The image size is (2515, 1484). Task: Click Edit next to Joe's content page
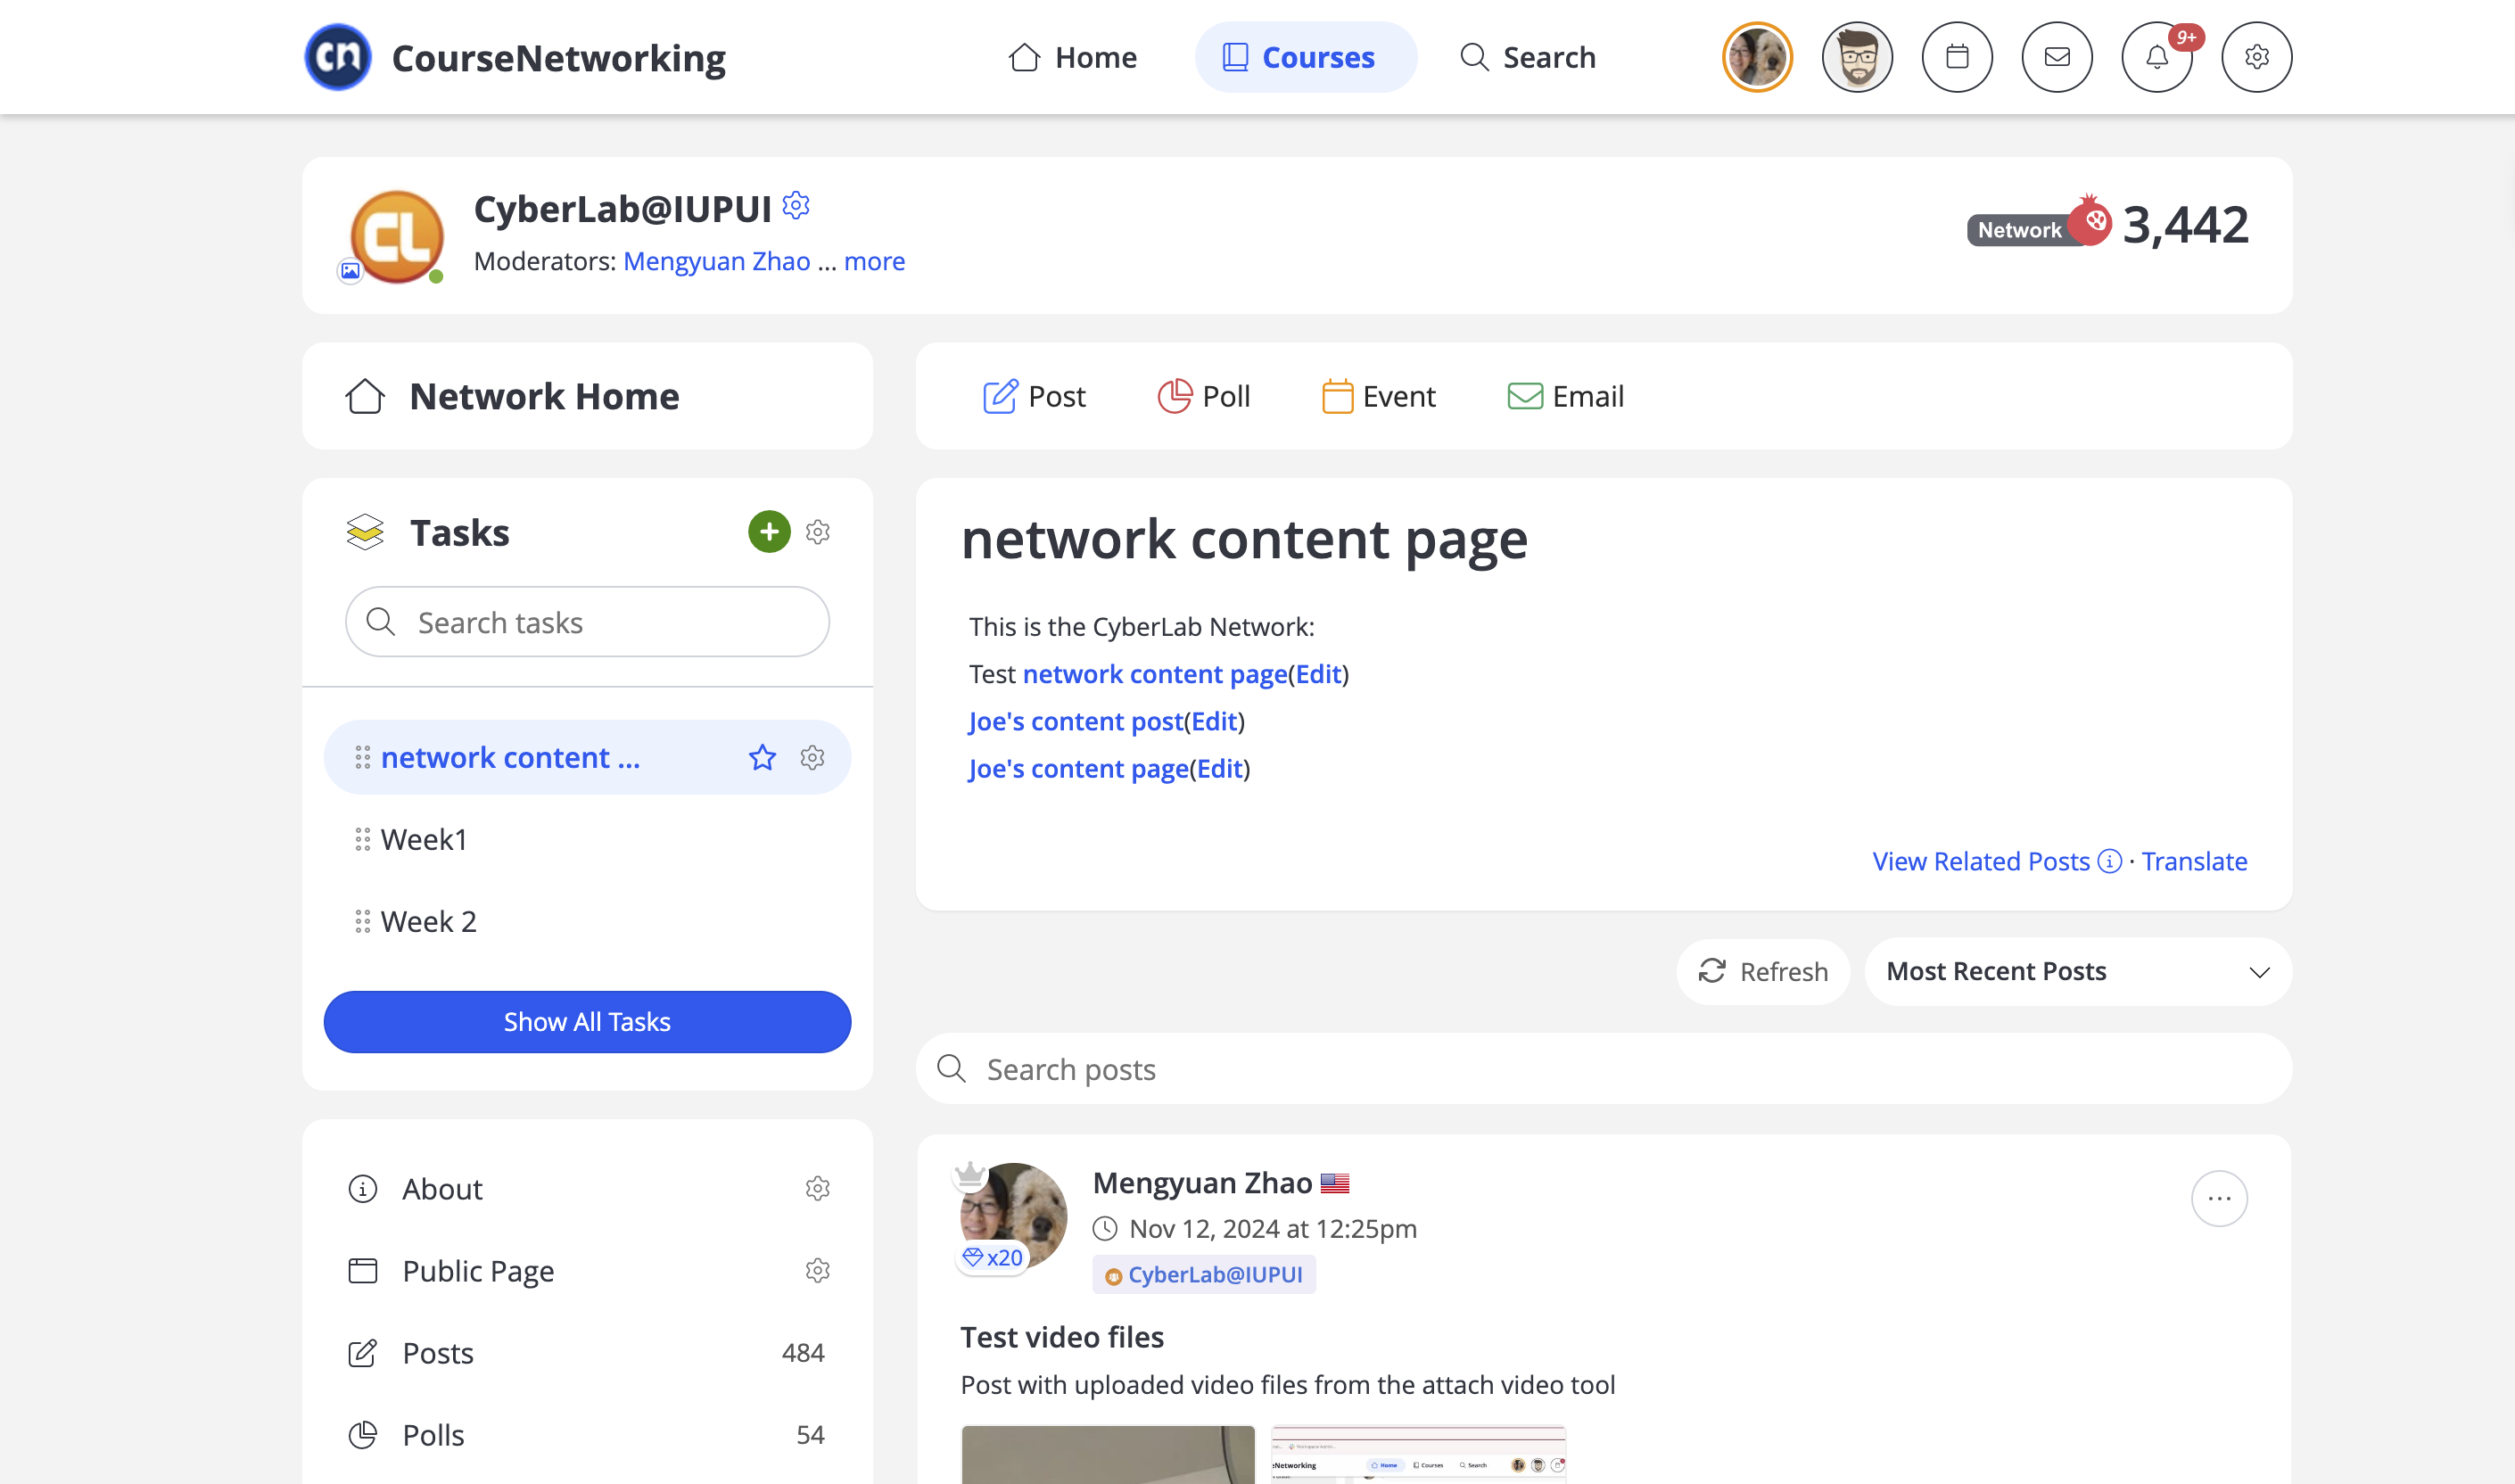click(x=1220, y=768)
